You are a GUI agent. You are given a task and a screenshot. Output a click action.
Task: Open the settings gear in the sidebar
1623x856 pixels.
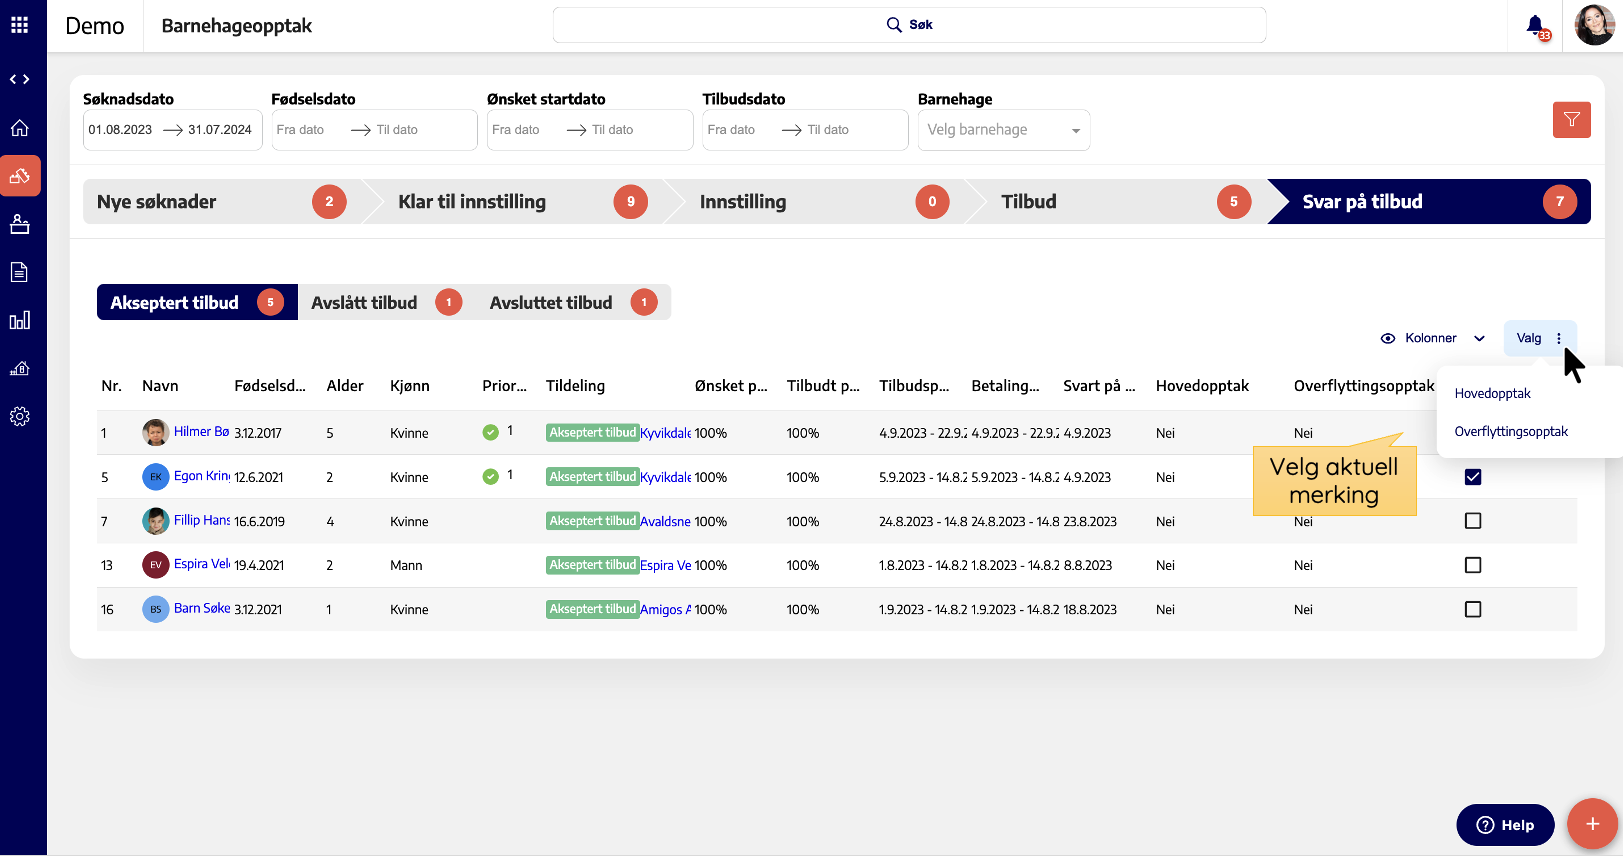19,416
